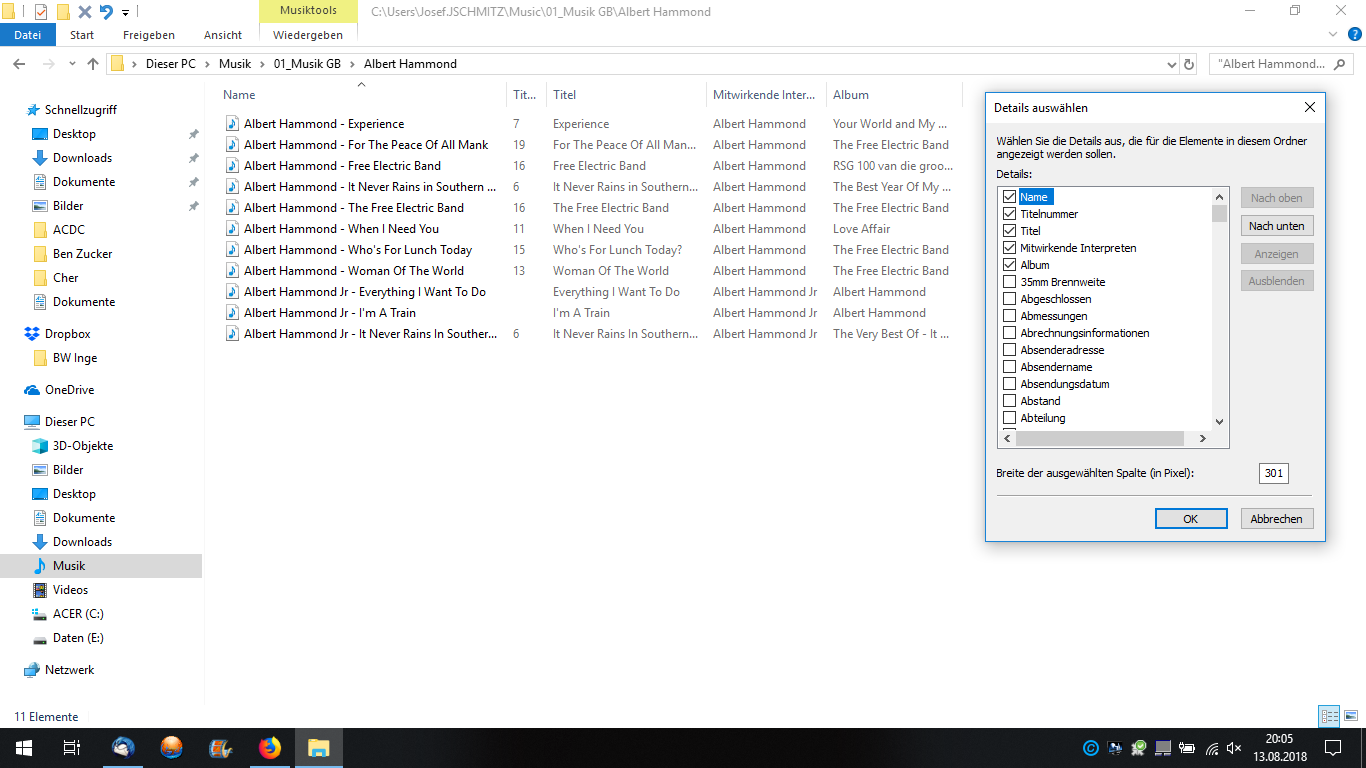
Task: Switch to the Start ribbon tab
Action: 82,35
